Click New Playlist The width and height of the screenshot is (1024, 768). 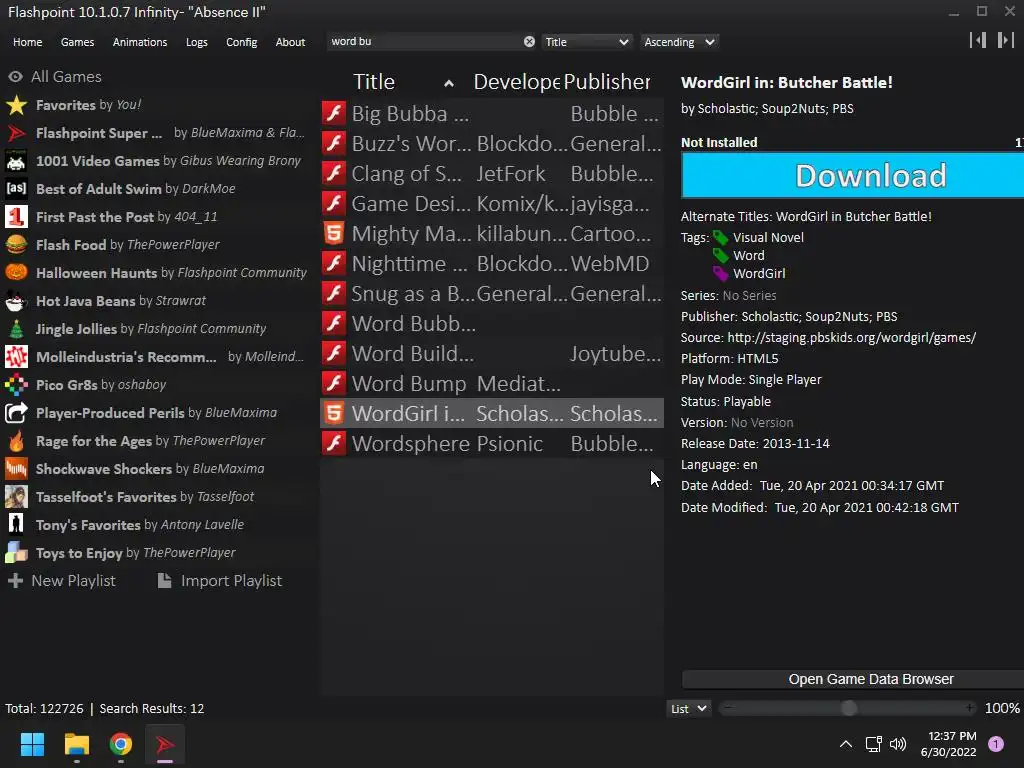62,581
